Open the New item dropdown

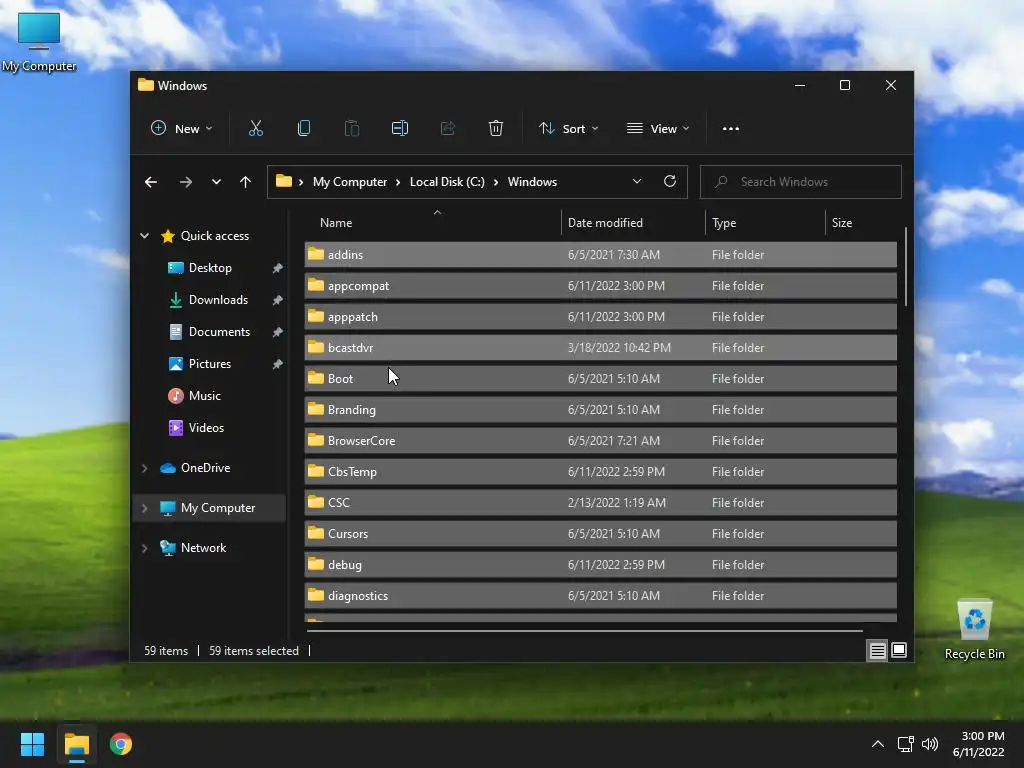[182, 129]
